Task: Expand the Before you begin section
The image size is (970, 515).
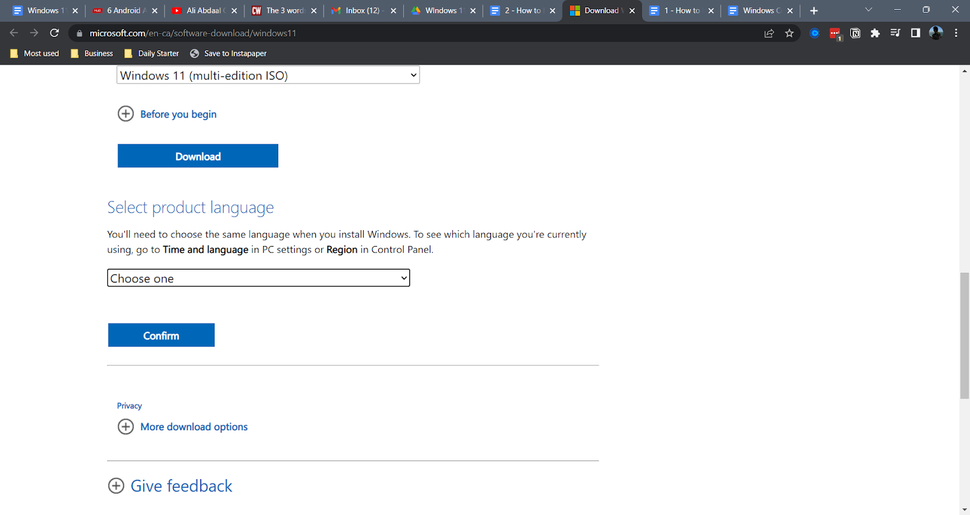Action: (167, 114)
